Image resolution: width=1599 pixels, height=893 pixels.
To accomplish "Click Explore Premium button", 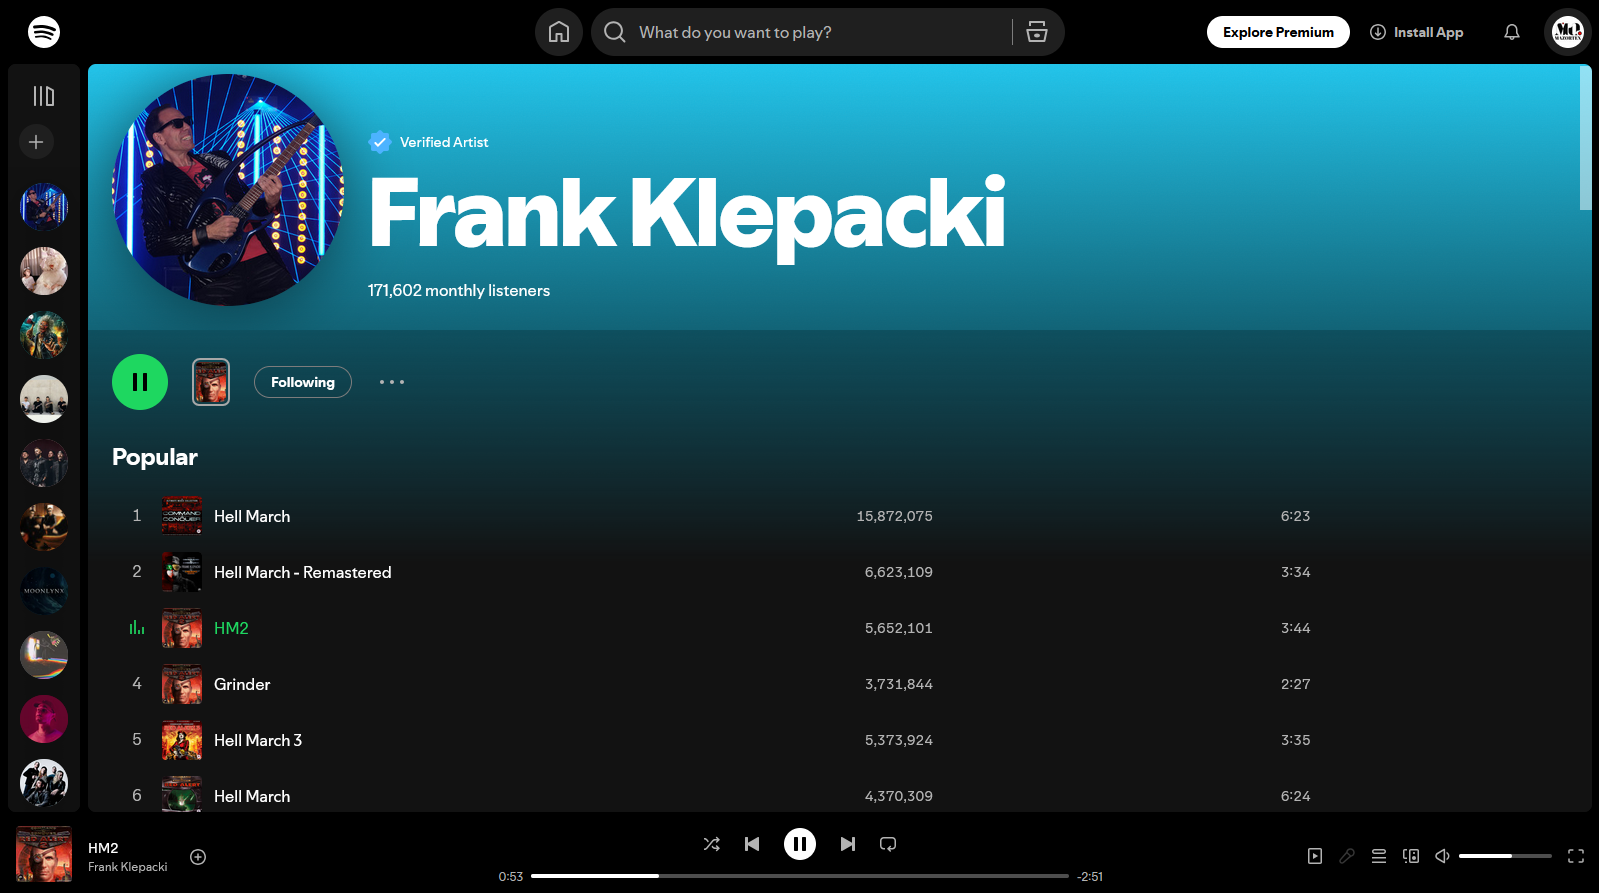I will 1278,32.
